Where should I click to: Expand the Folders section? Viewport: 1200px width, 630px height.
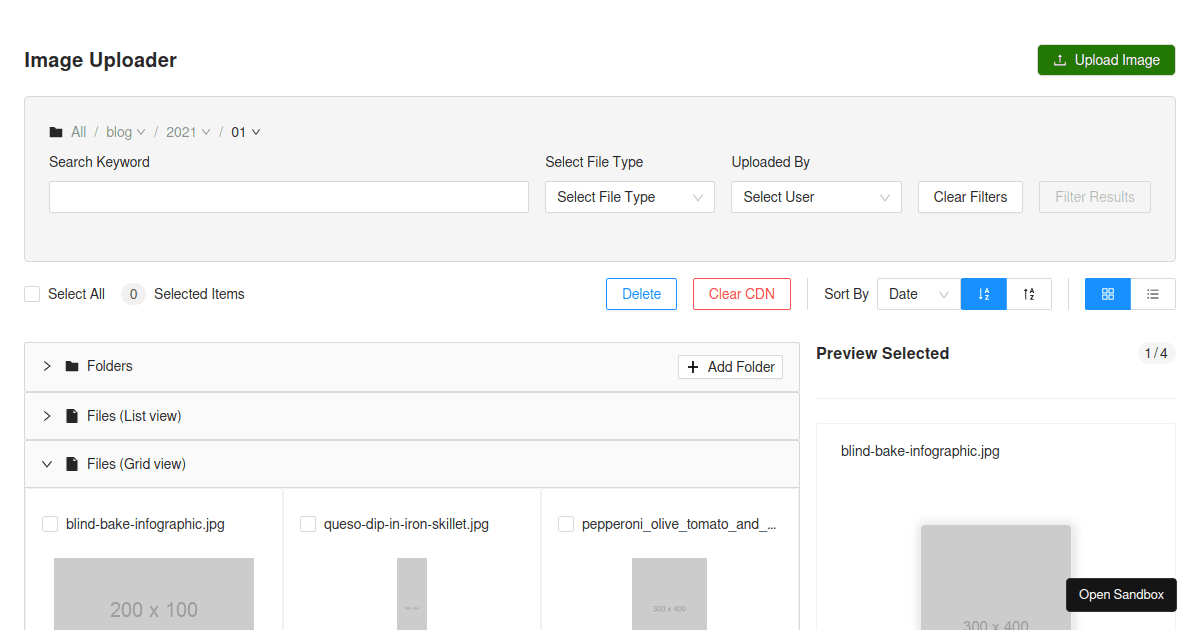tap(47, 366)
